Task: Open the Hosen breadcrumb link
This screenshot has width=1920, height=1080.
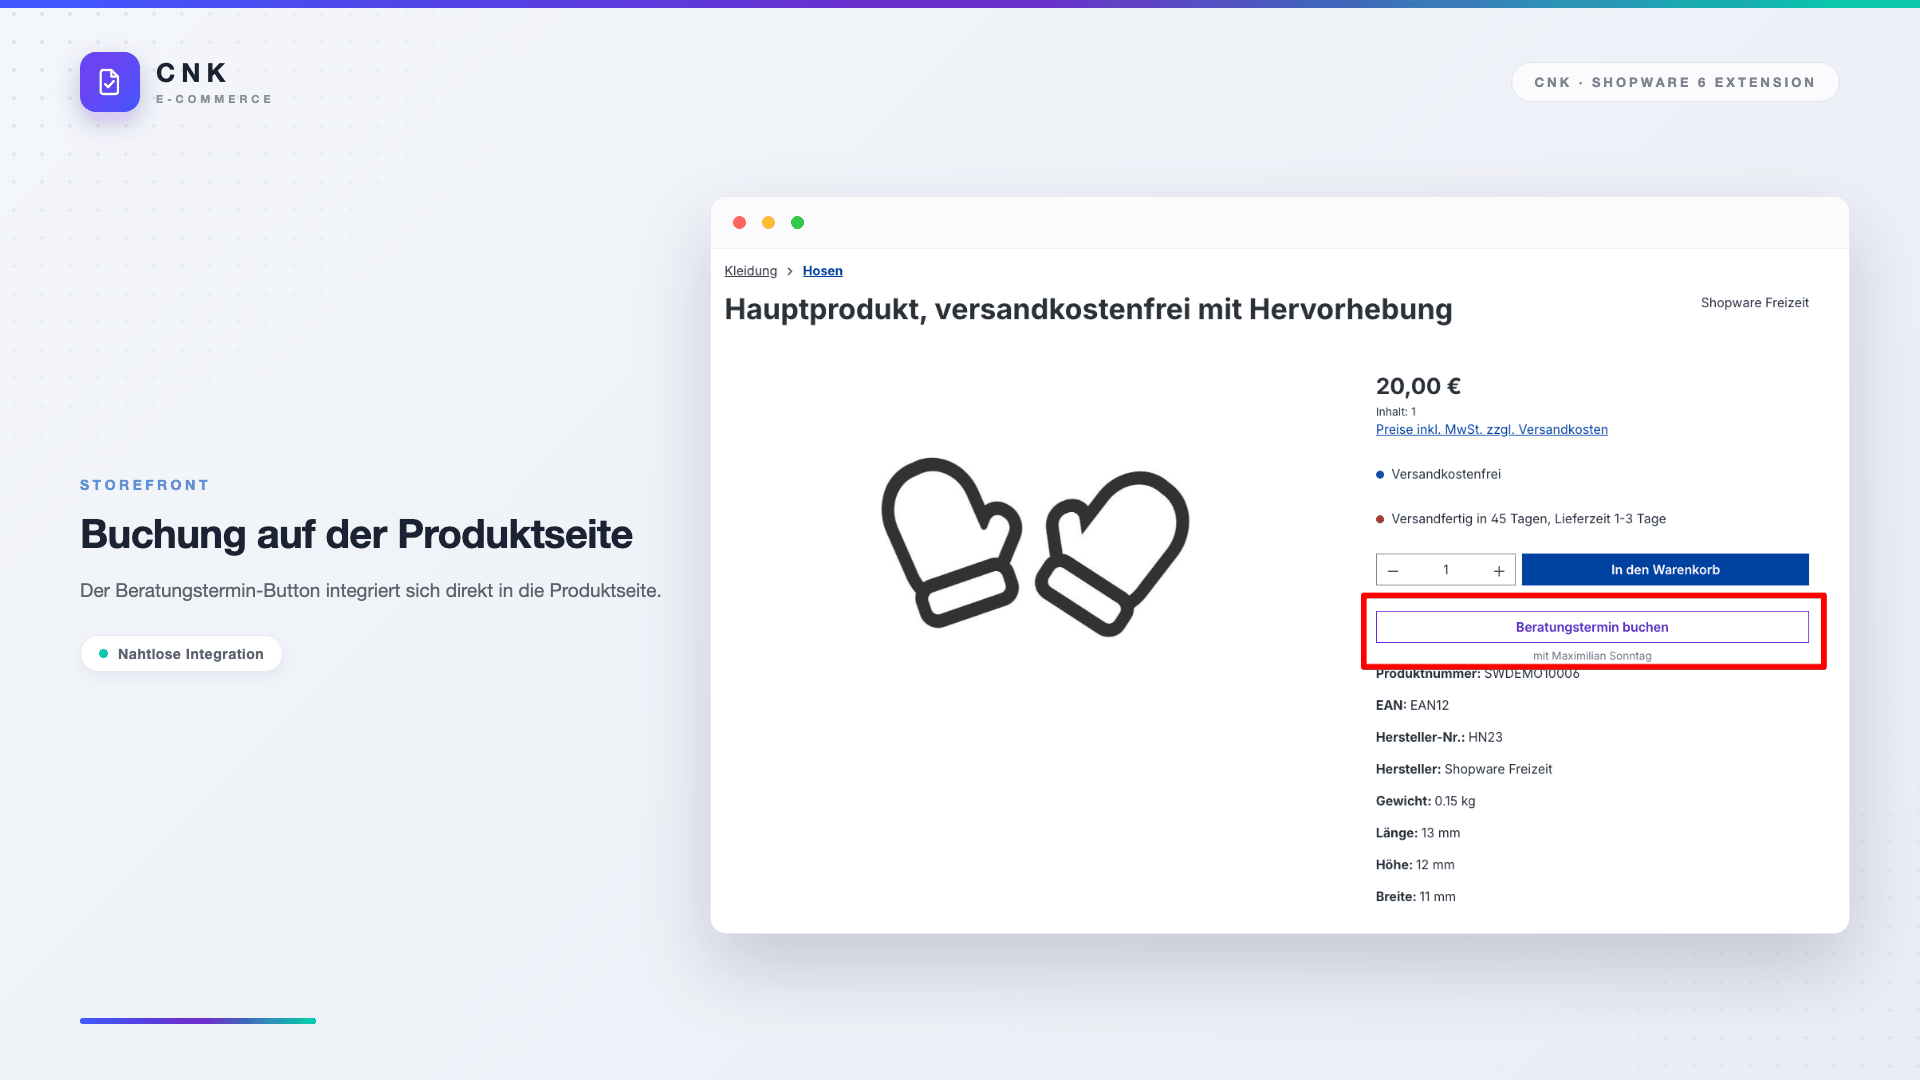Action: coord(823,271)
